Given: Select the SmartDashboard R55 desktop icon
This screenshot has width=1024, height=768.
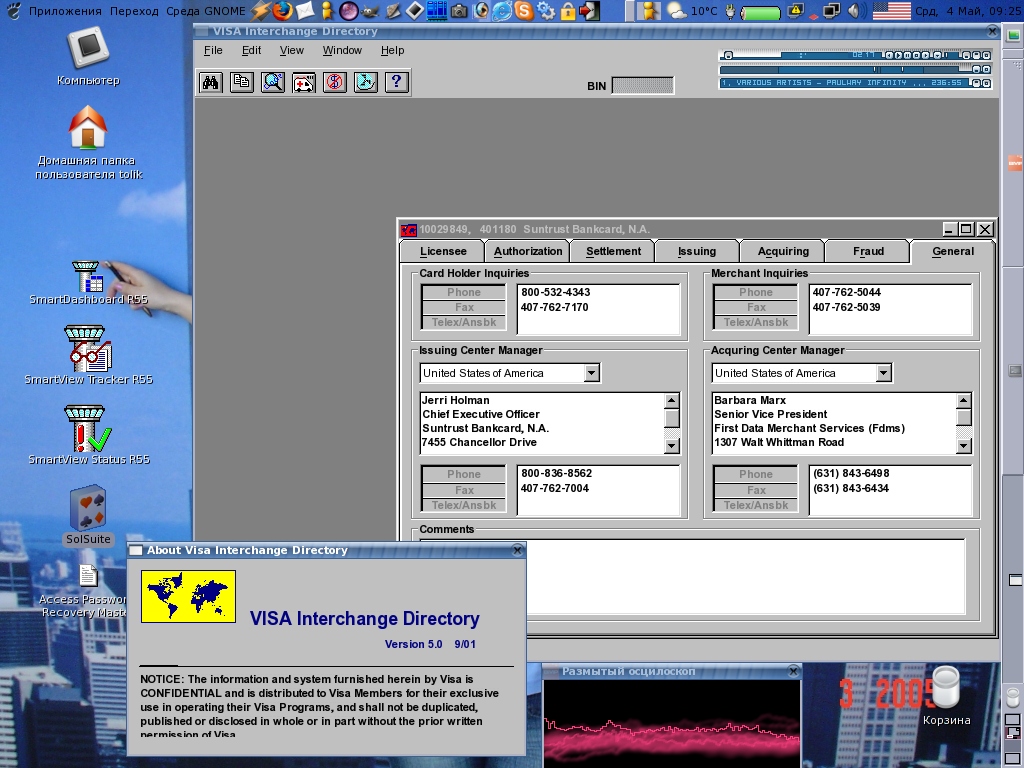Looking at the screenshot, I should 88,283.
